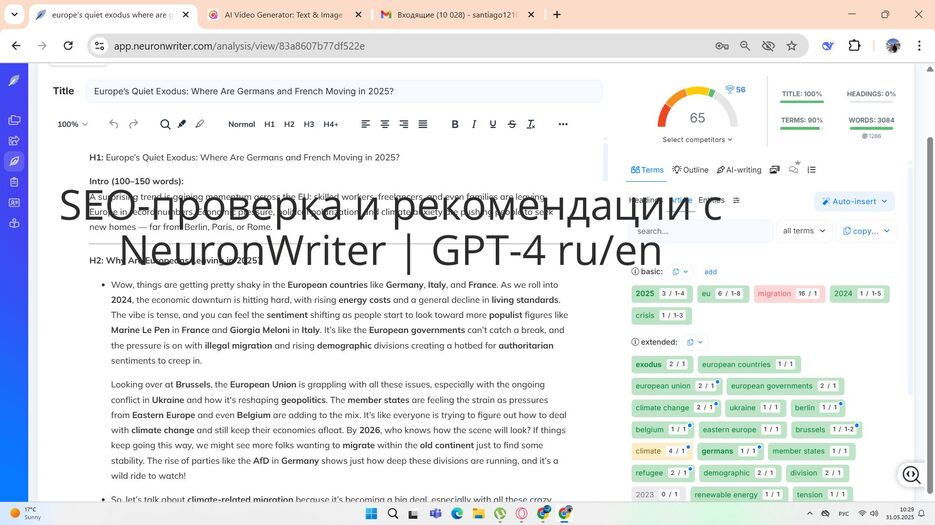Apply the Normal text style
The height and width of the screenshot is (525, 935).
(x=242, y=124)
